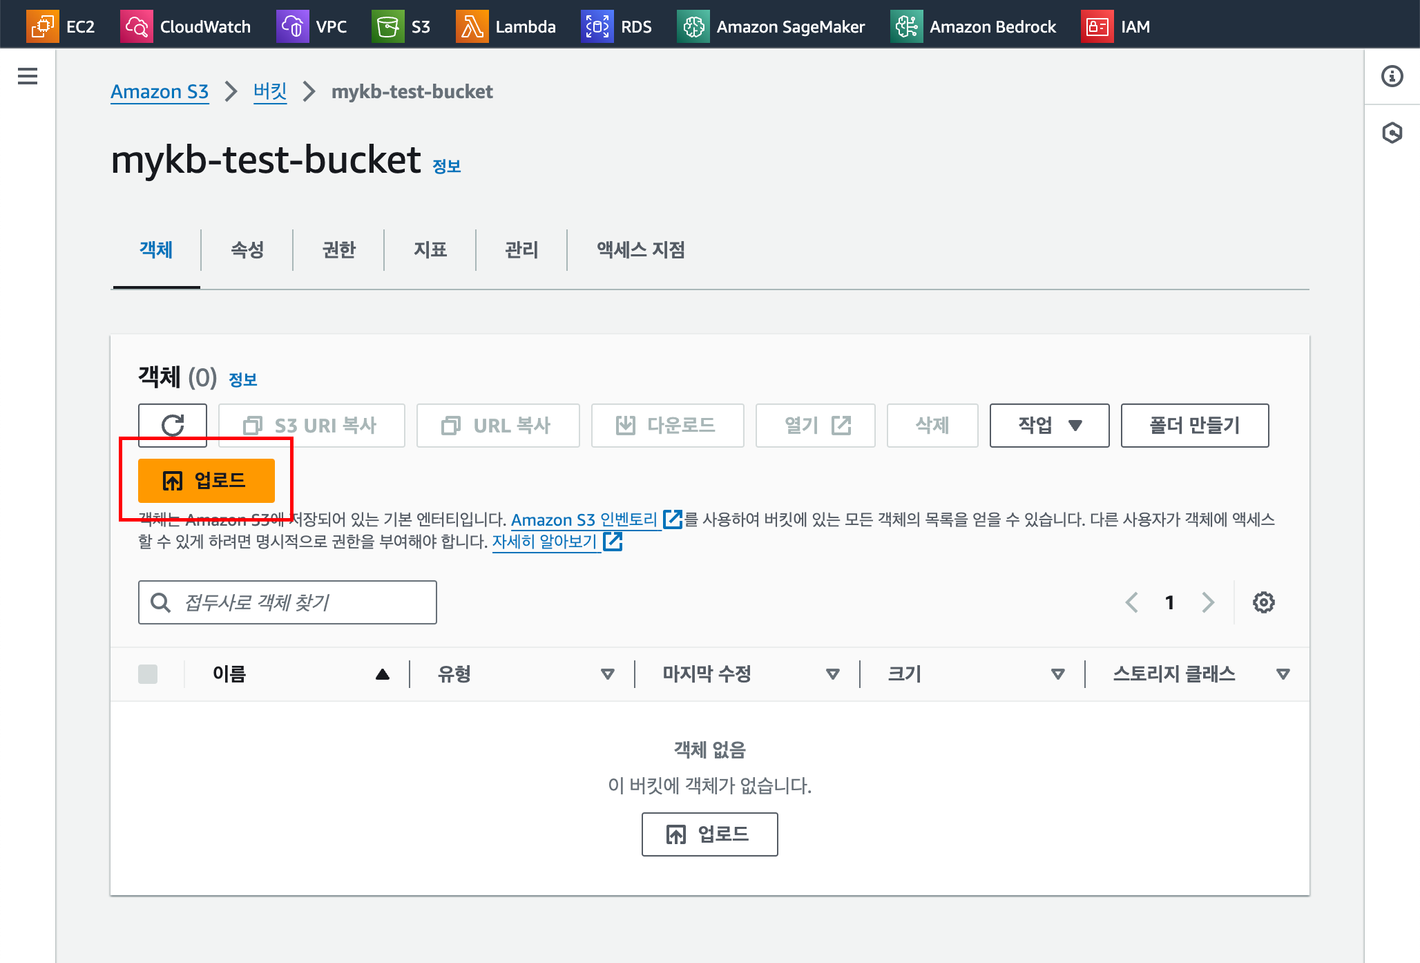Open the Amazon S3 인벤토리 link
This screenshot has height=963, width=1420.
597,519
